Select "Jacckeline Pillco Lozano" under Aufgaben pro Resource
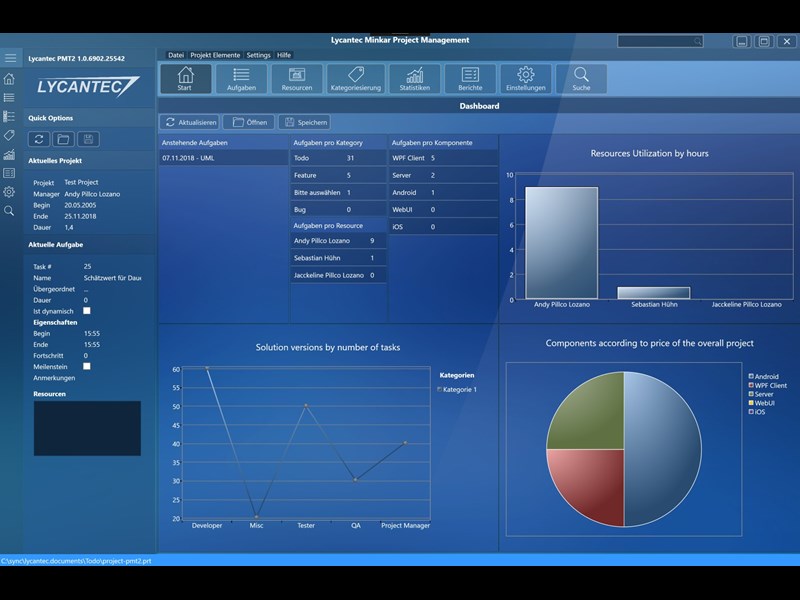The width and height of the screenshot is (800, 600). click(338, 276)
